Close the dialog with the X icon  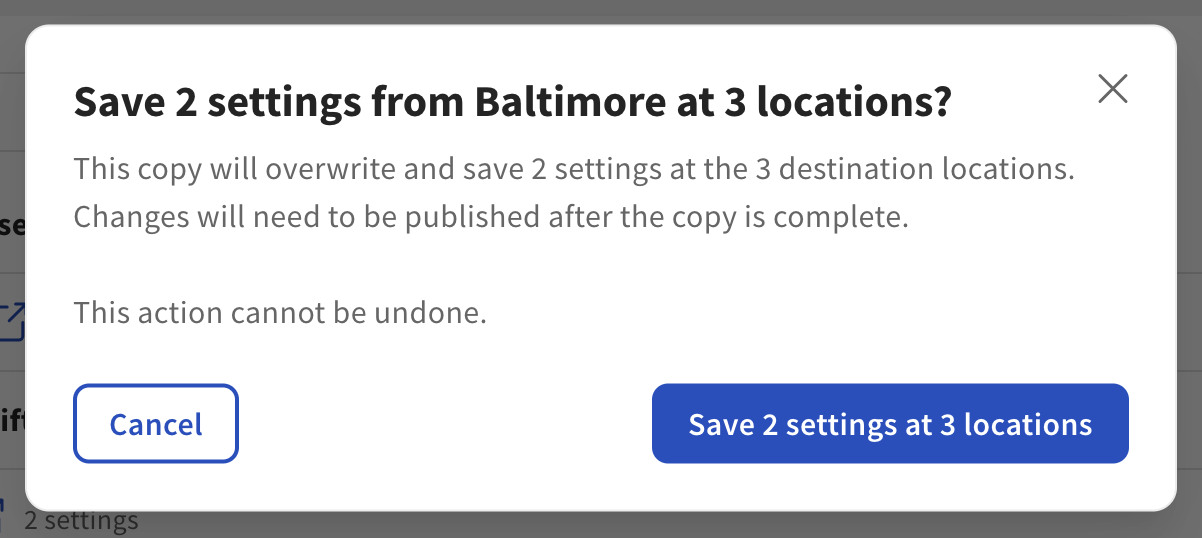1112,89
